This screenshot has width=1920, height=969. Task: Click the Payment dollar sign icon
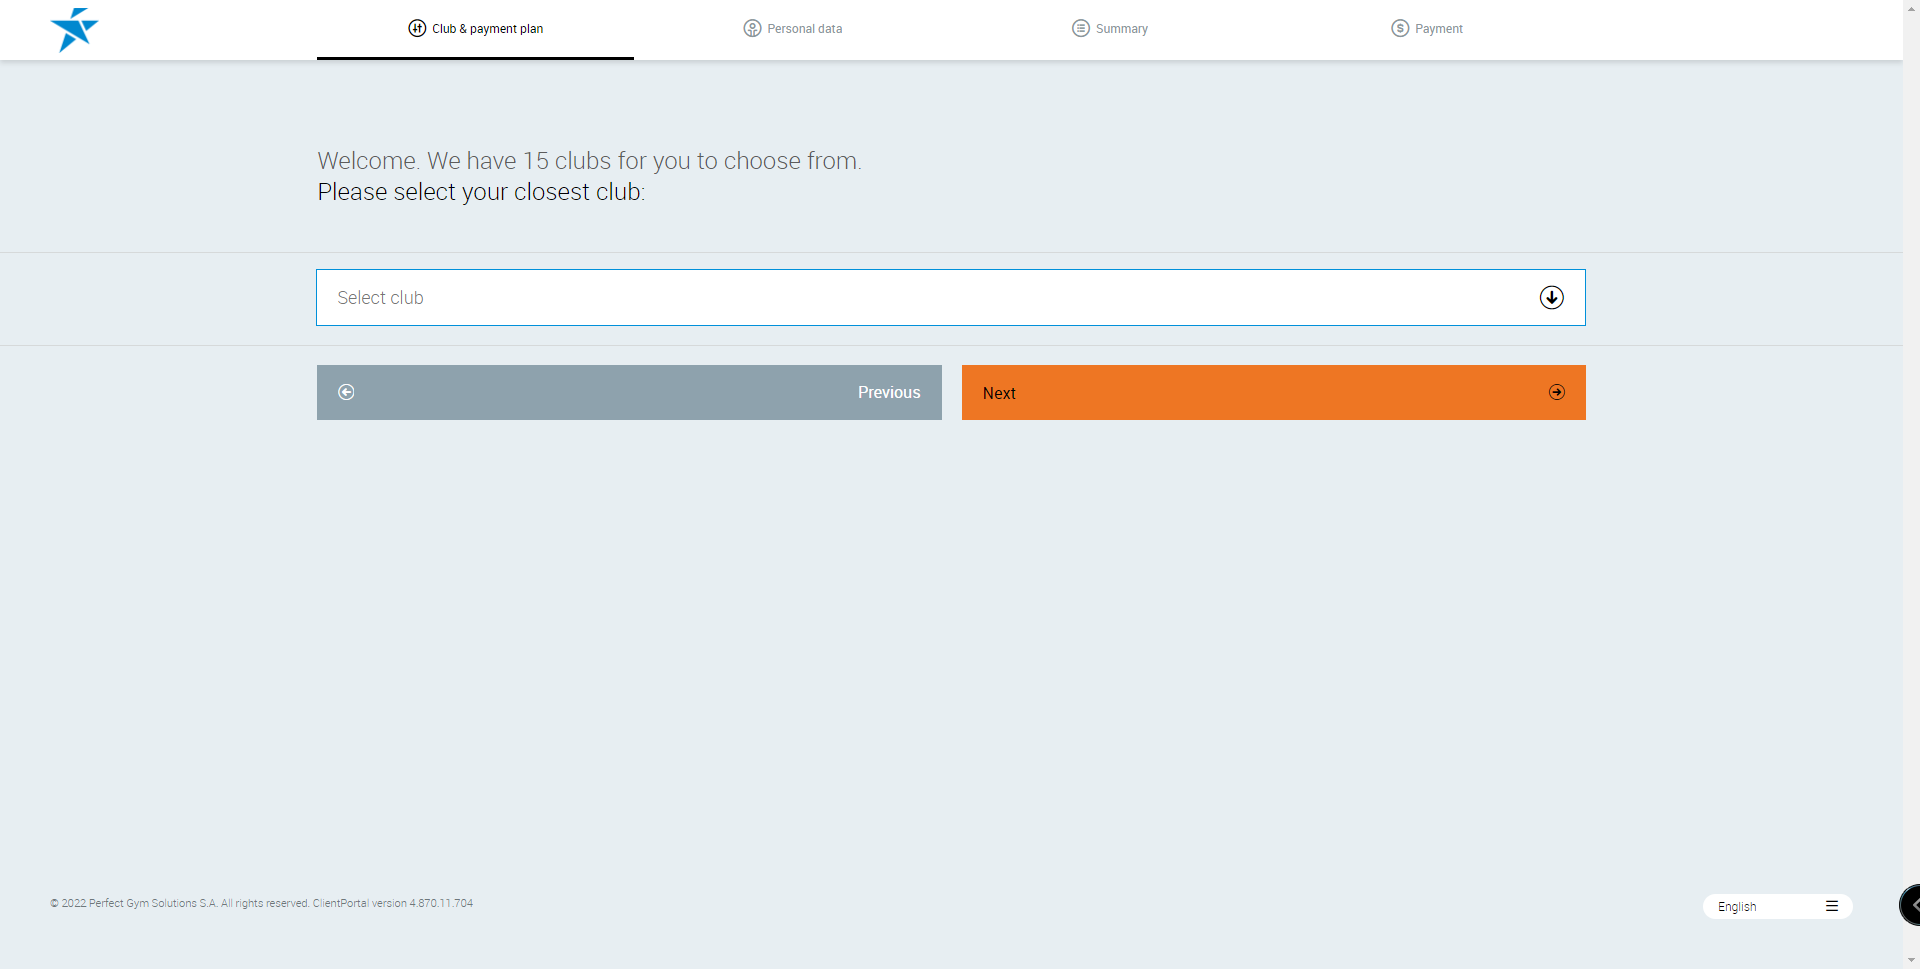pyautogui.click(x=1400, y=28)
